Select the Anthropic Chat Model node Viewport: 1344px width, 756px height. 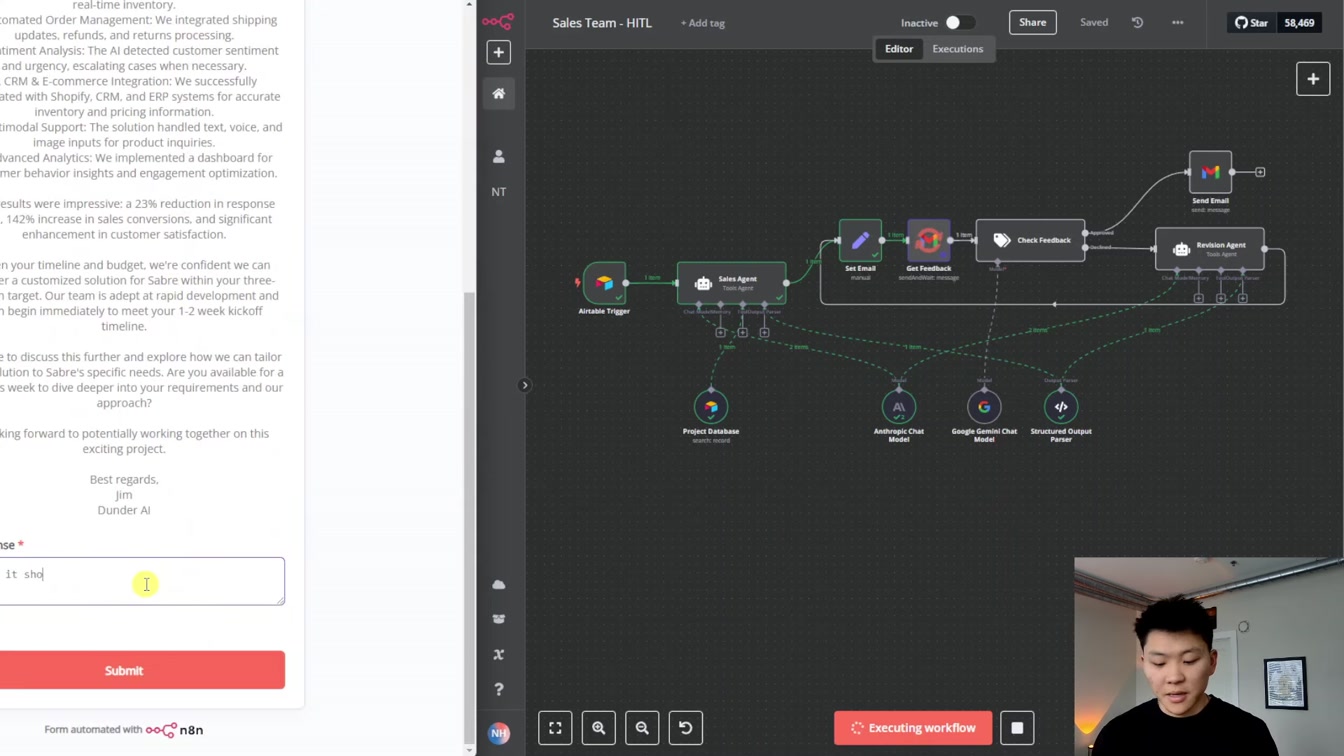(899, 407)
